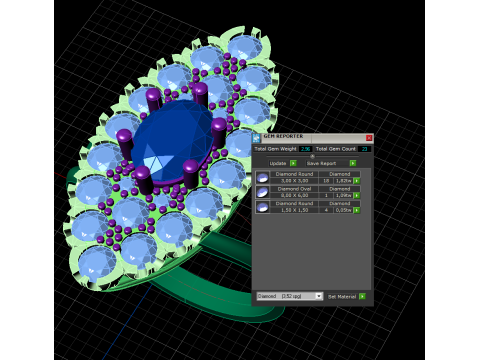
Task: Click the Update button label
Action: pyautogui.click(x=278, y=163)
